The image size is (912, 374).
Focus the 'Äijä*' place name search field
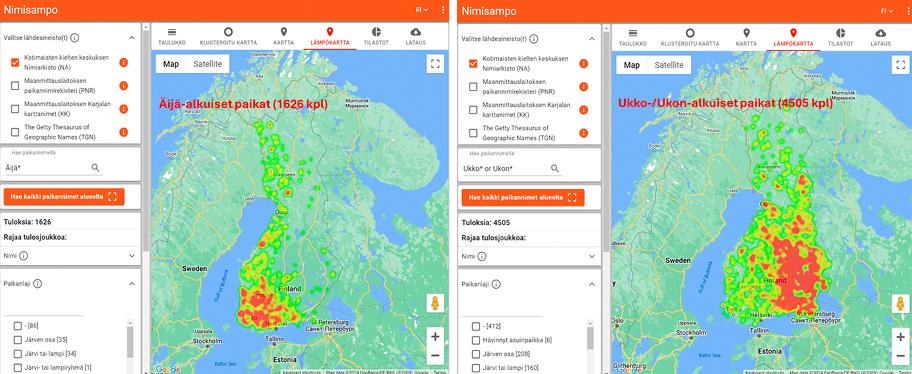click(47, 168)
